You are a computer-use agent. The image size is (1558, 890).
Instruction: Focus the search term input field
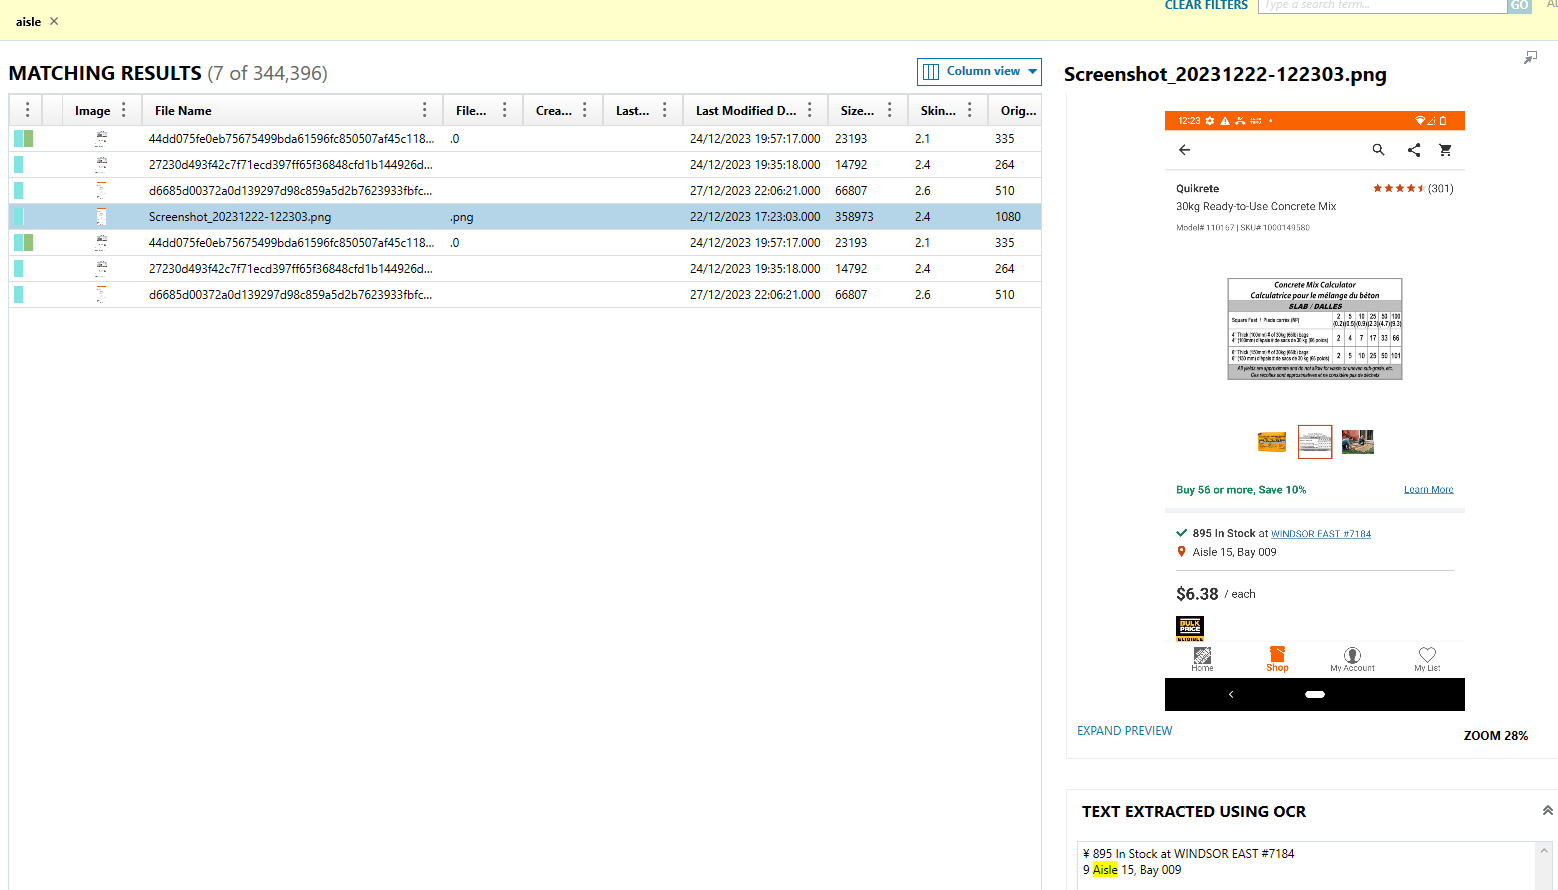(1382, 5)
